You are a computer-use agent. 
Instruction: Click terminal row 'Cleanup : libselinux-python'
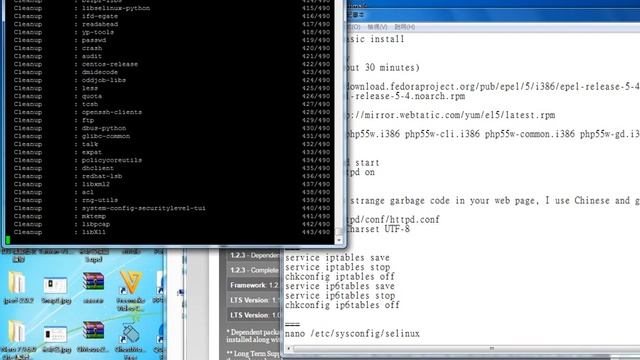171,8
